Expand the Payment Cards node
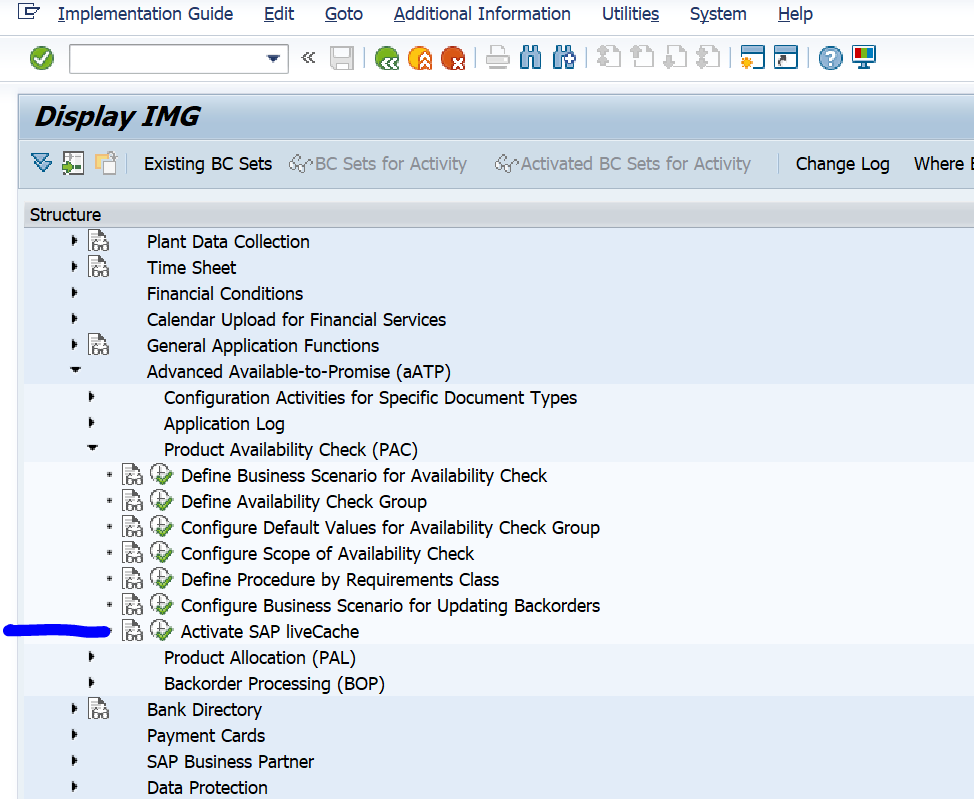Screen dimensions: 974x799 click(75, 735)
